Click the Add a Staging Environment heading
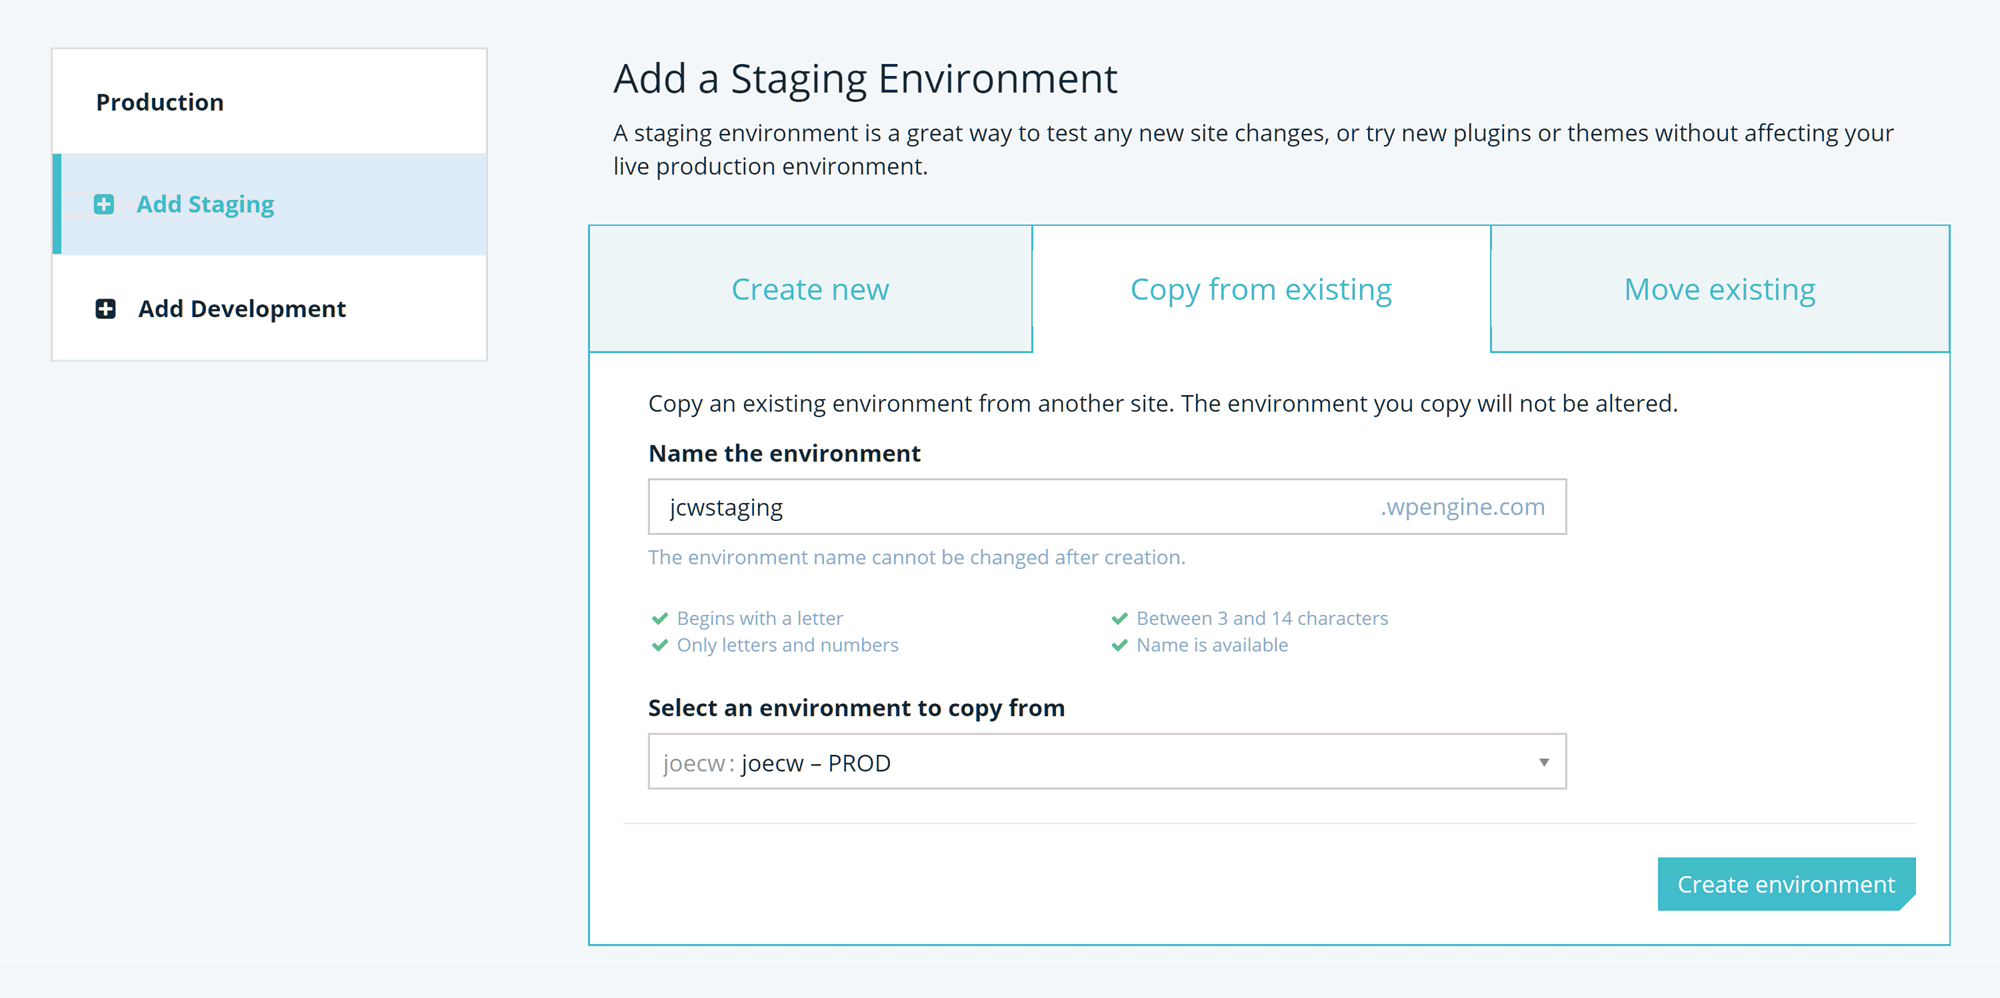 coord(865,79)
